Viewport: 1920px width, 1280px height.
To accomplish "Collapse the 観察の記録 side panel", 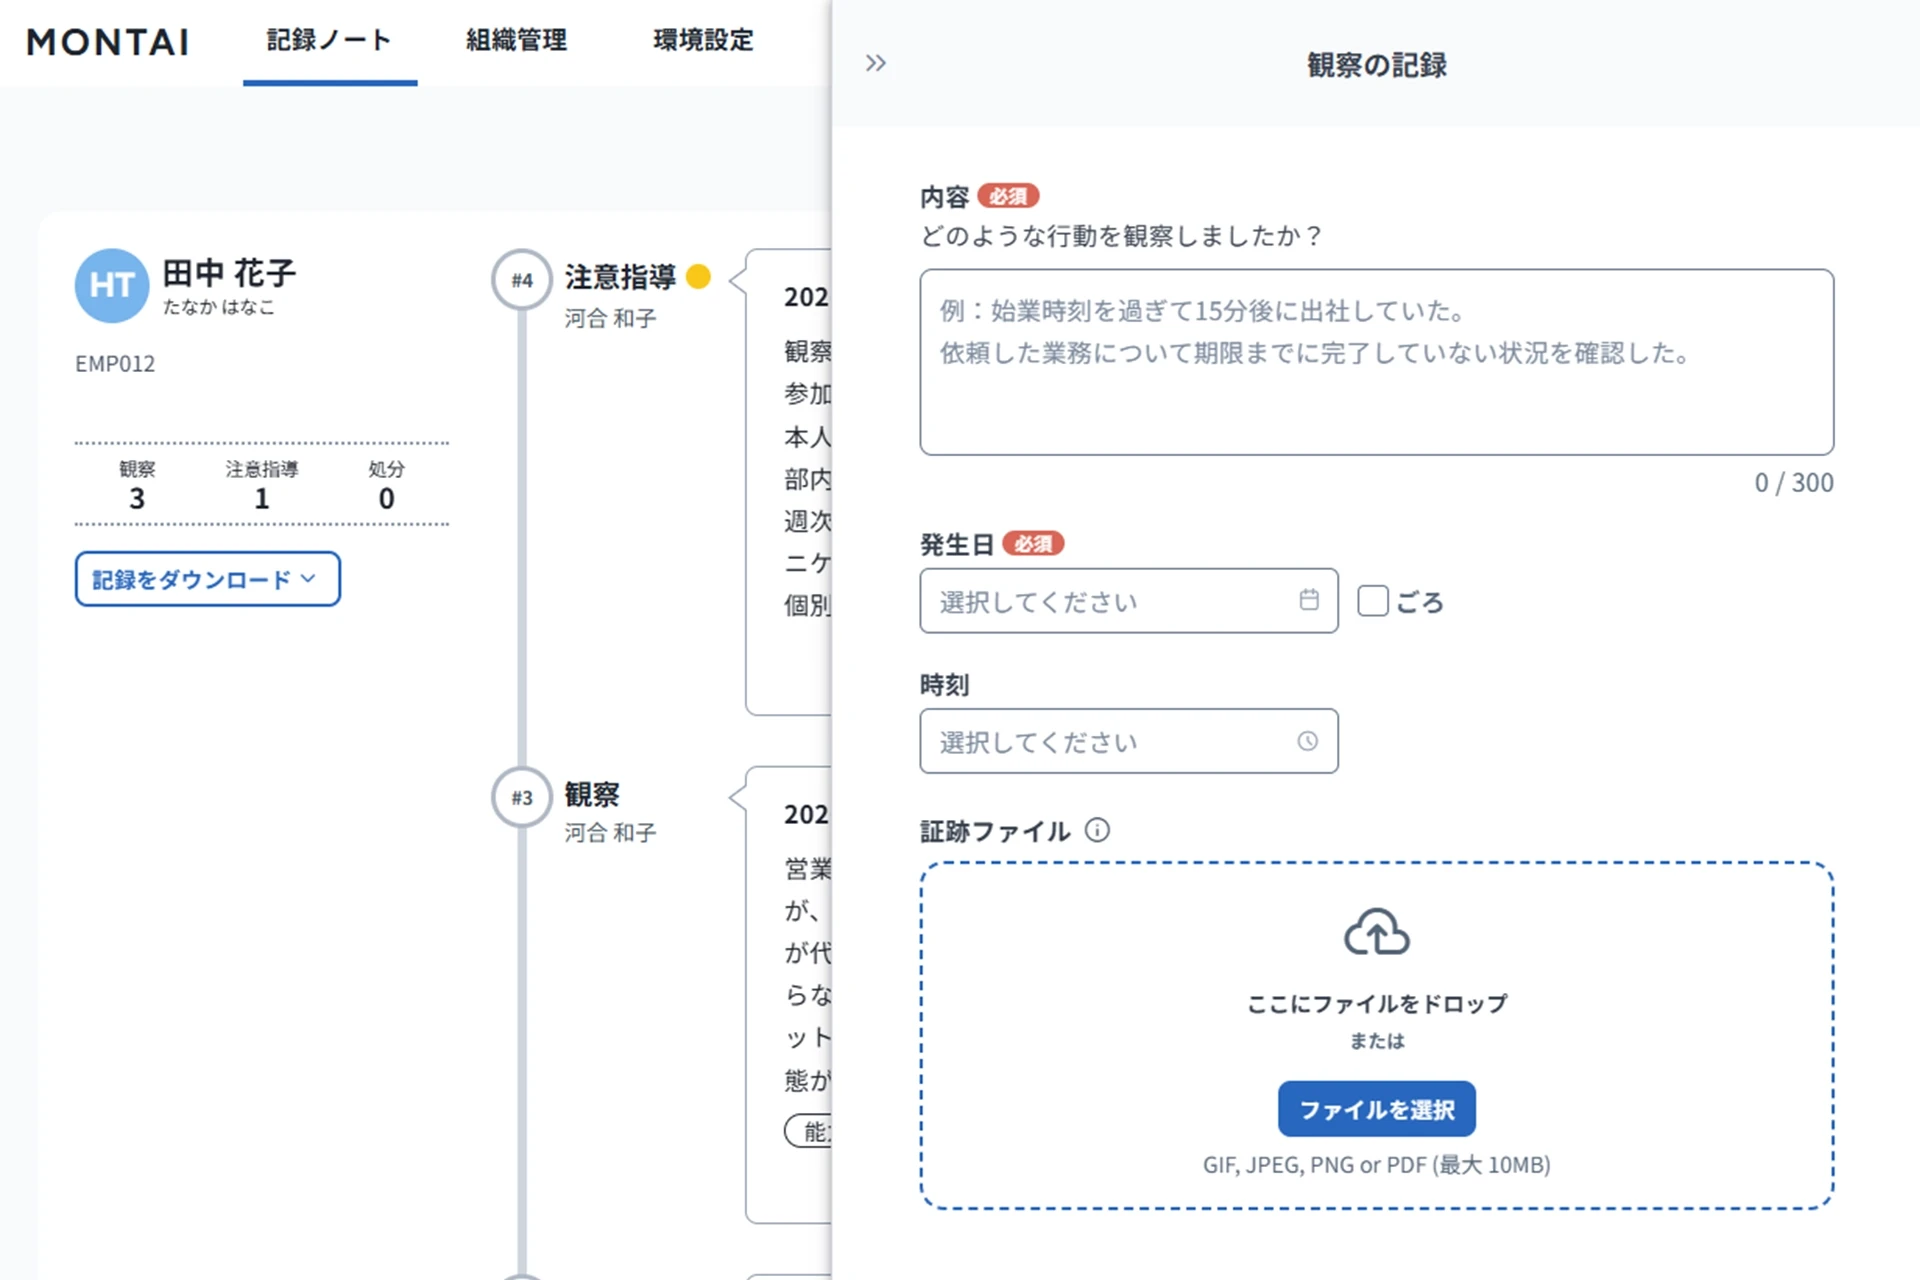I will [x=875, y=62].
